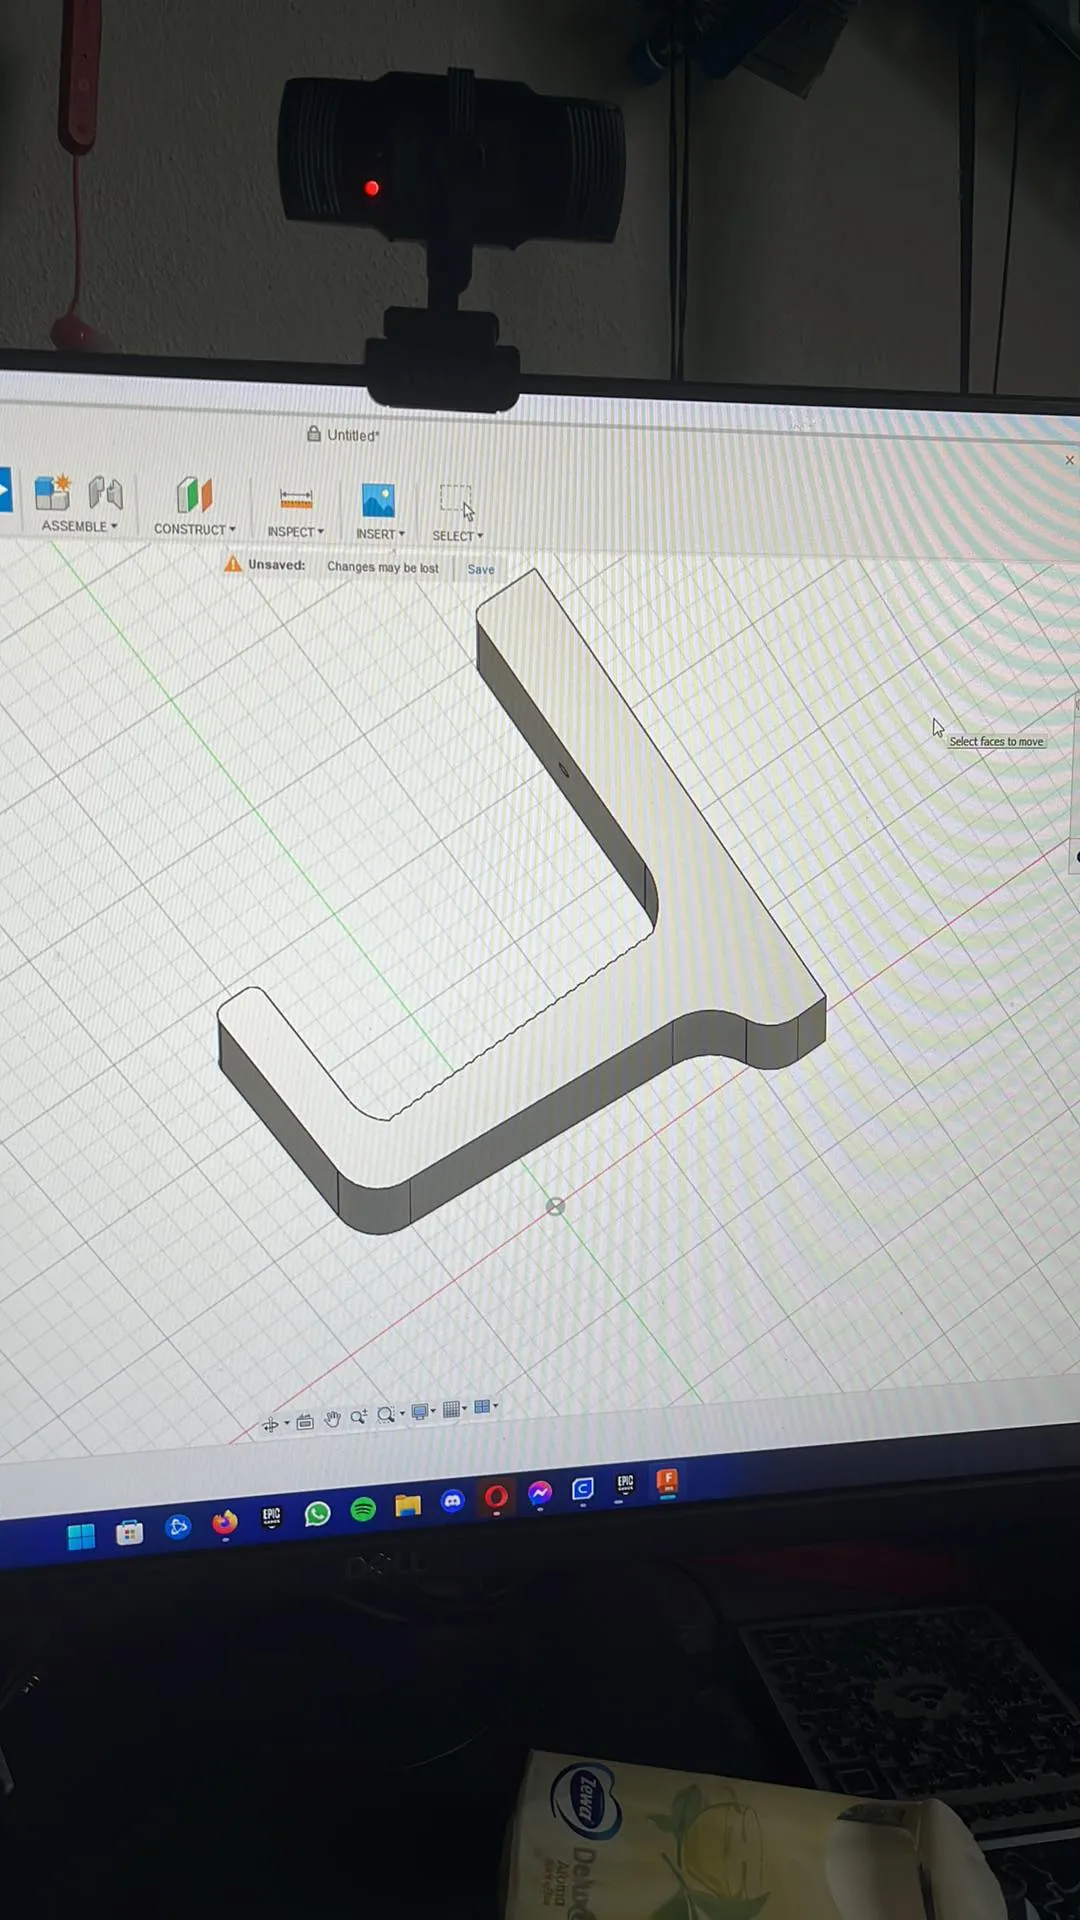Open Grid and Snaps settings
This screenshot has width=1080, height=1920.
click(x=452, y=1409)
